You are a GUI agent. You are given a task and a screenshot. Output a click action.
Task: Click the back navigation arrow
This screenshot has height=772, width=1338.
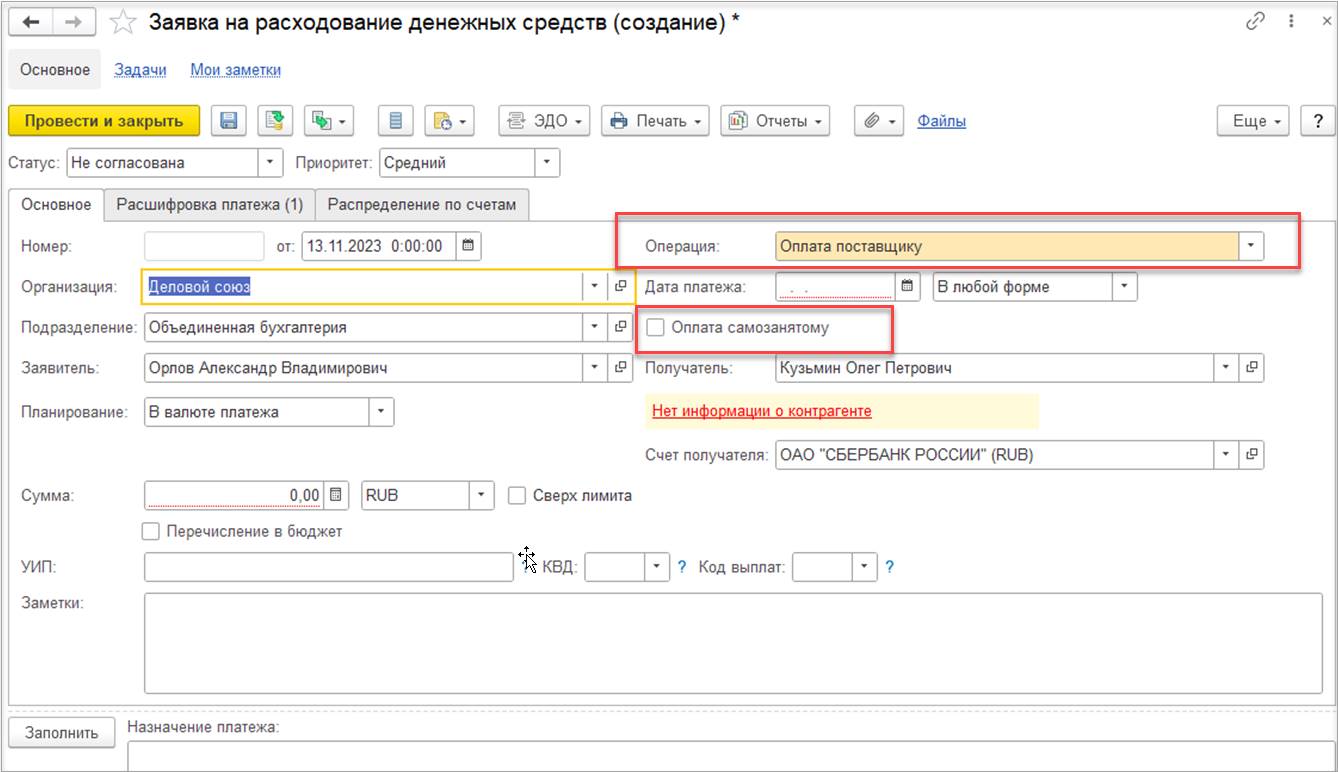30,22
